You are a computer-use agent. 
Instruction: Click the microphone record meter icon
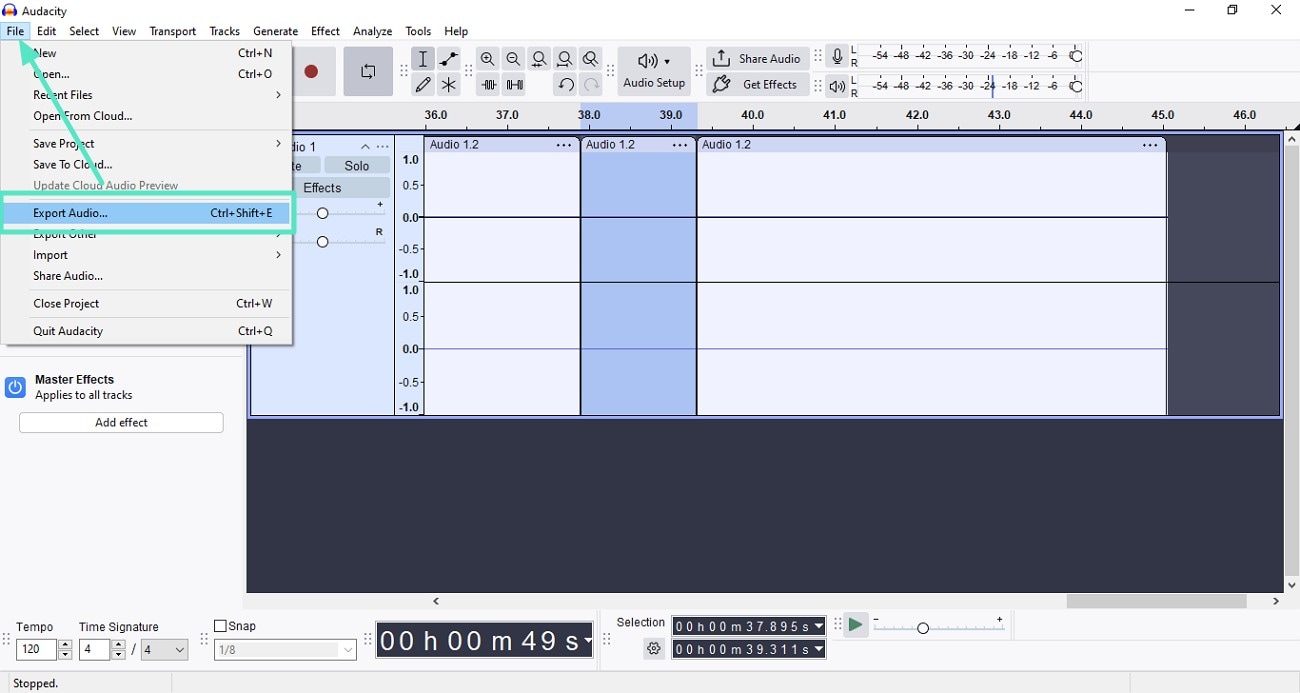point(837,57)
